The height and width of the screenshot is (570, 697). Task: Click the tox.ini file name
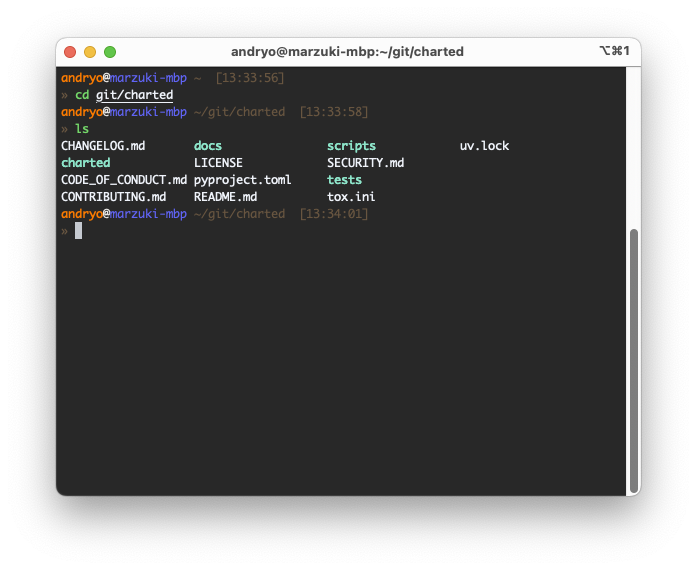[x=351, y=197]
